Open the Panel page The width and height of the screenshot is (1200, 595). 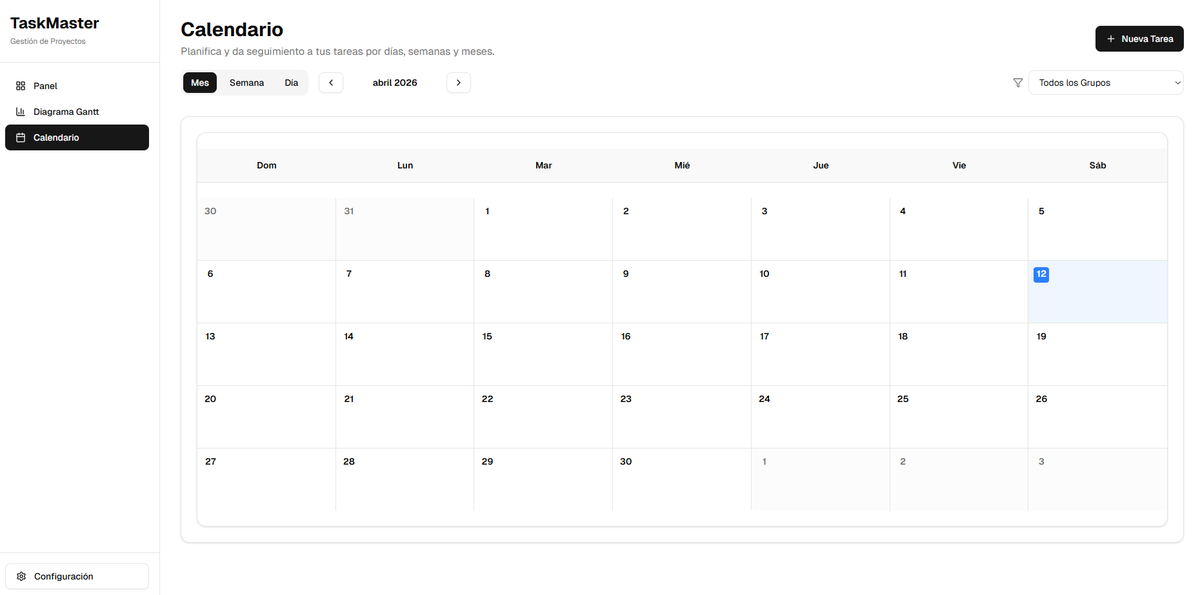coord(77,86)
